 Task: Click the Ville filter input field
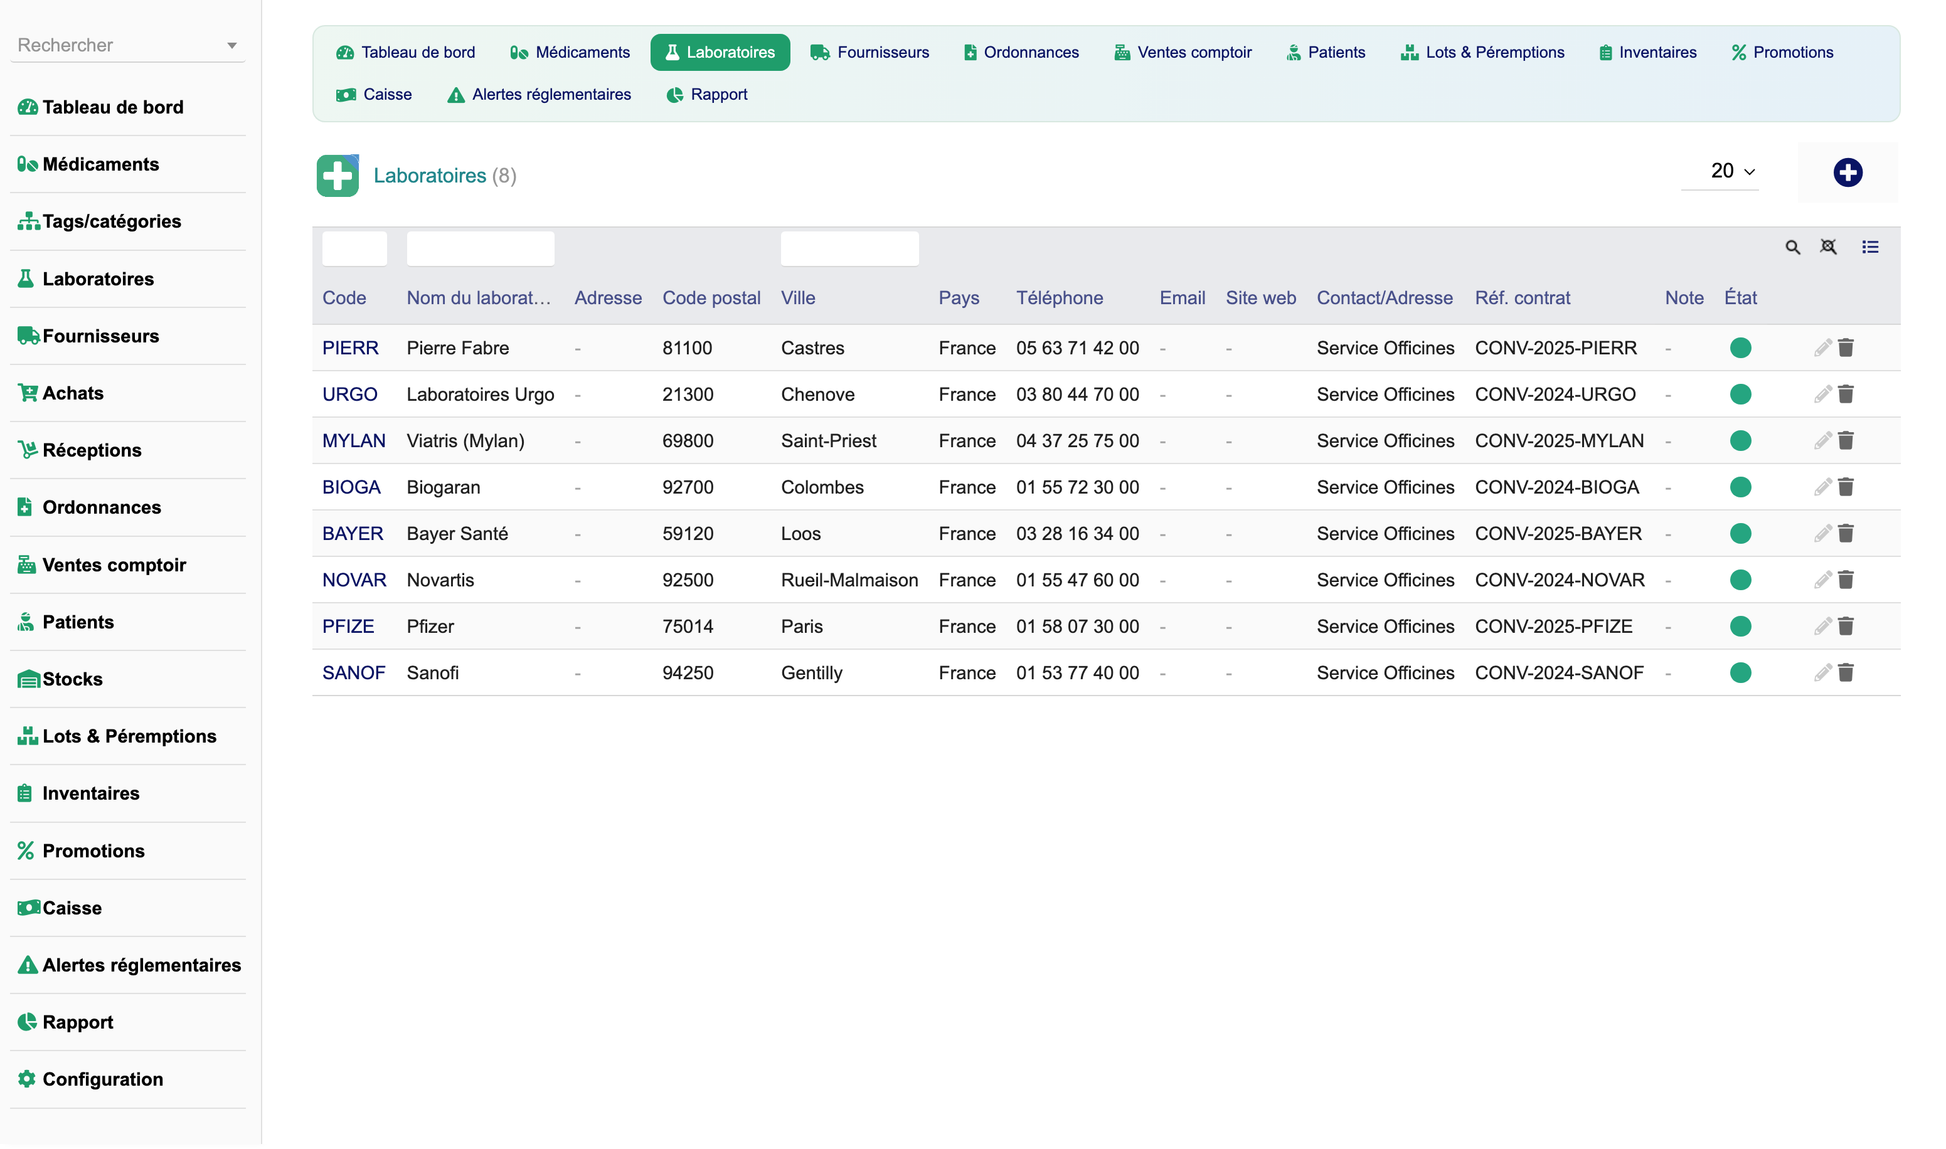[850, 249]
